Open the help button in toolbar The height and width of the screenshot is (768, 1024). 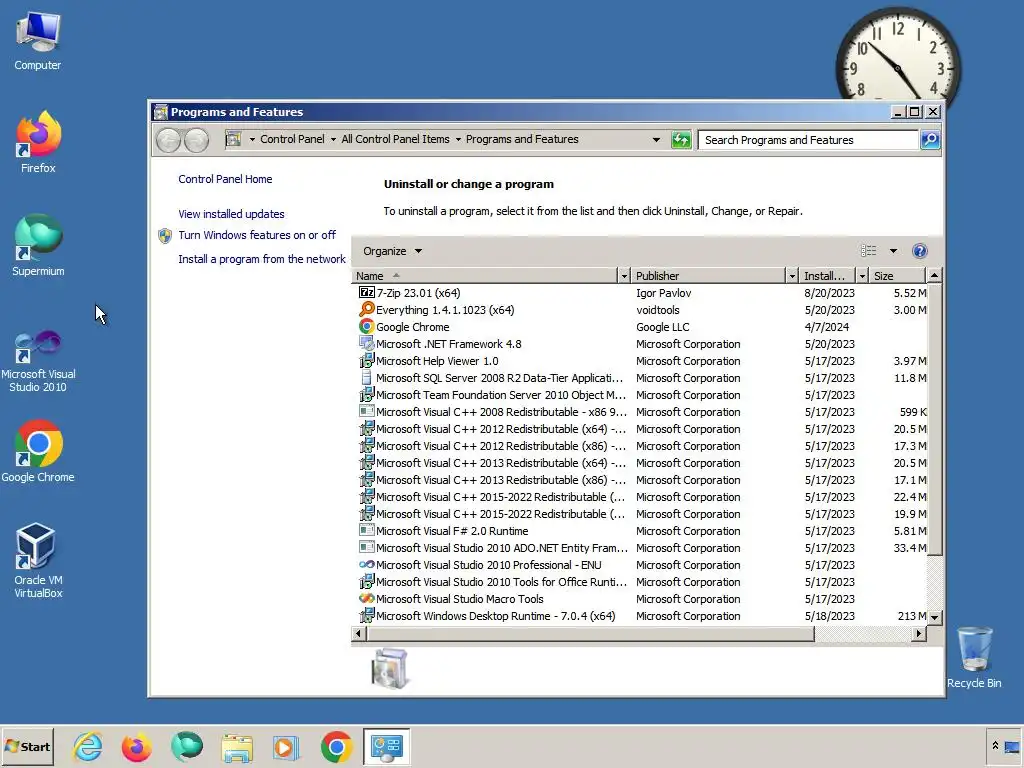pos(920,251)
